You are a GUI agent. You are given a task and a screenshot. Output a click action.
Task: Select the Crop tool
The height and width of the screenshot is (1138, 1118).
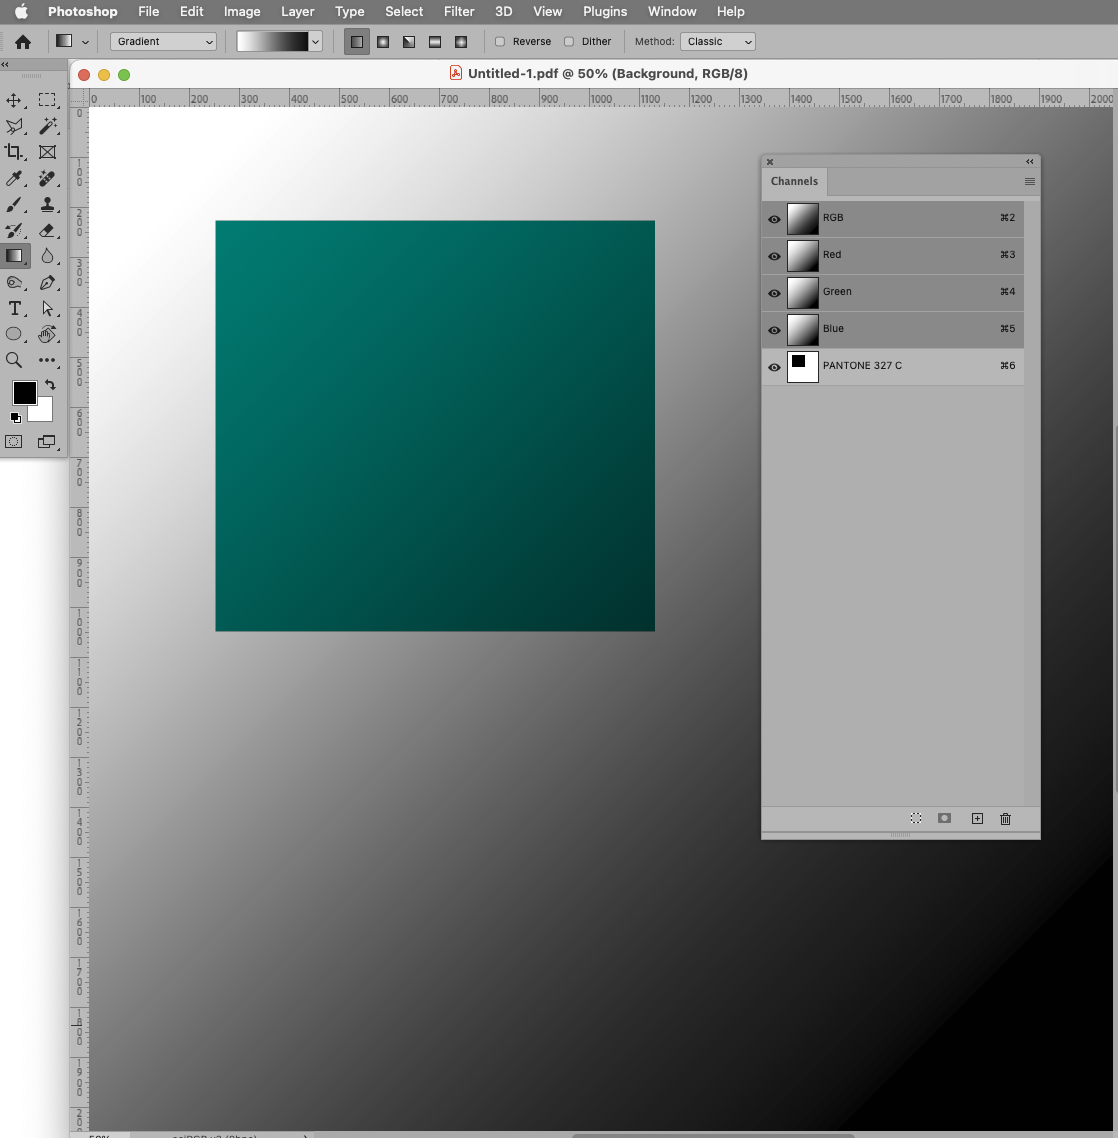coord(13,151)
